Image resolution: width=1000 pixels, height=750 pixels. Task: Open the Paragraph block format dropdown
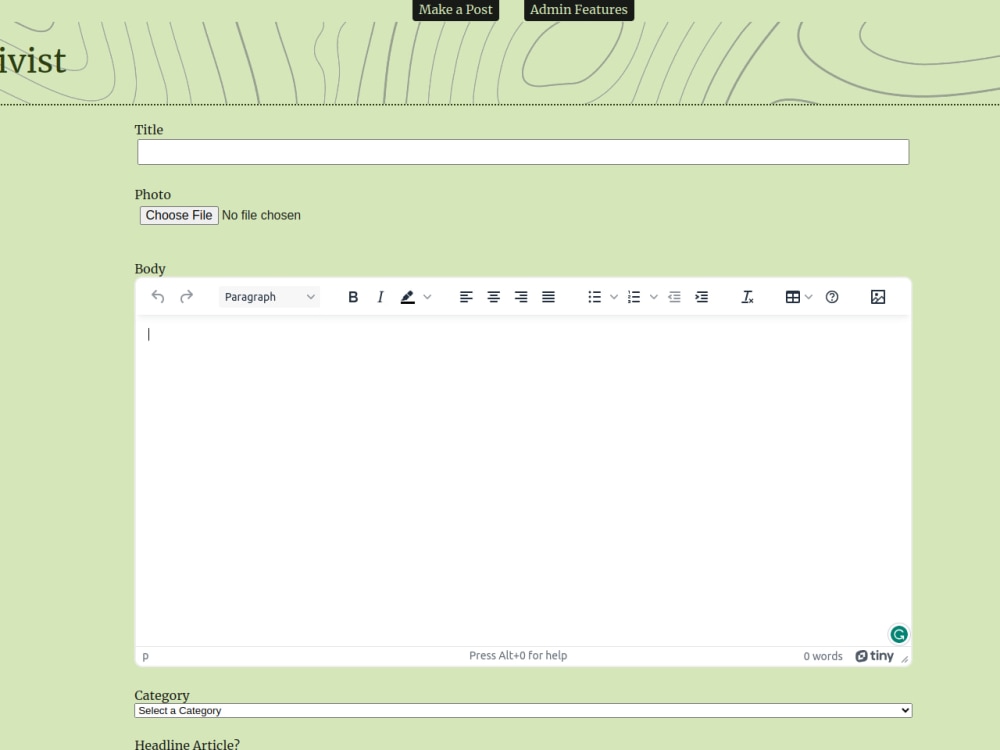pyautogui.click(x=269, y=297)
